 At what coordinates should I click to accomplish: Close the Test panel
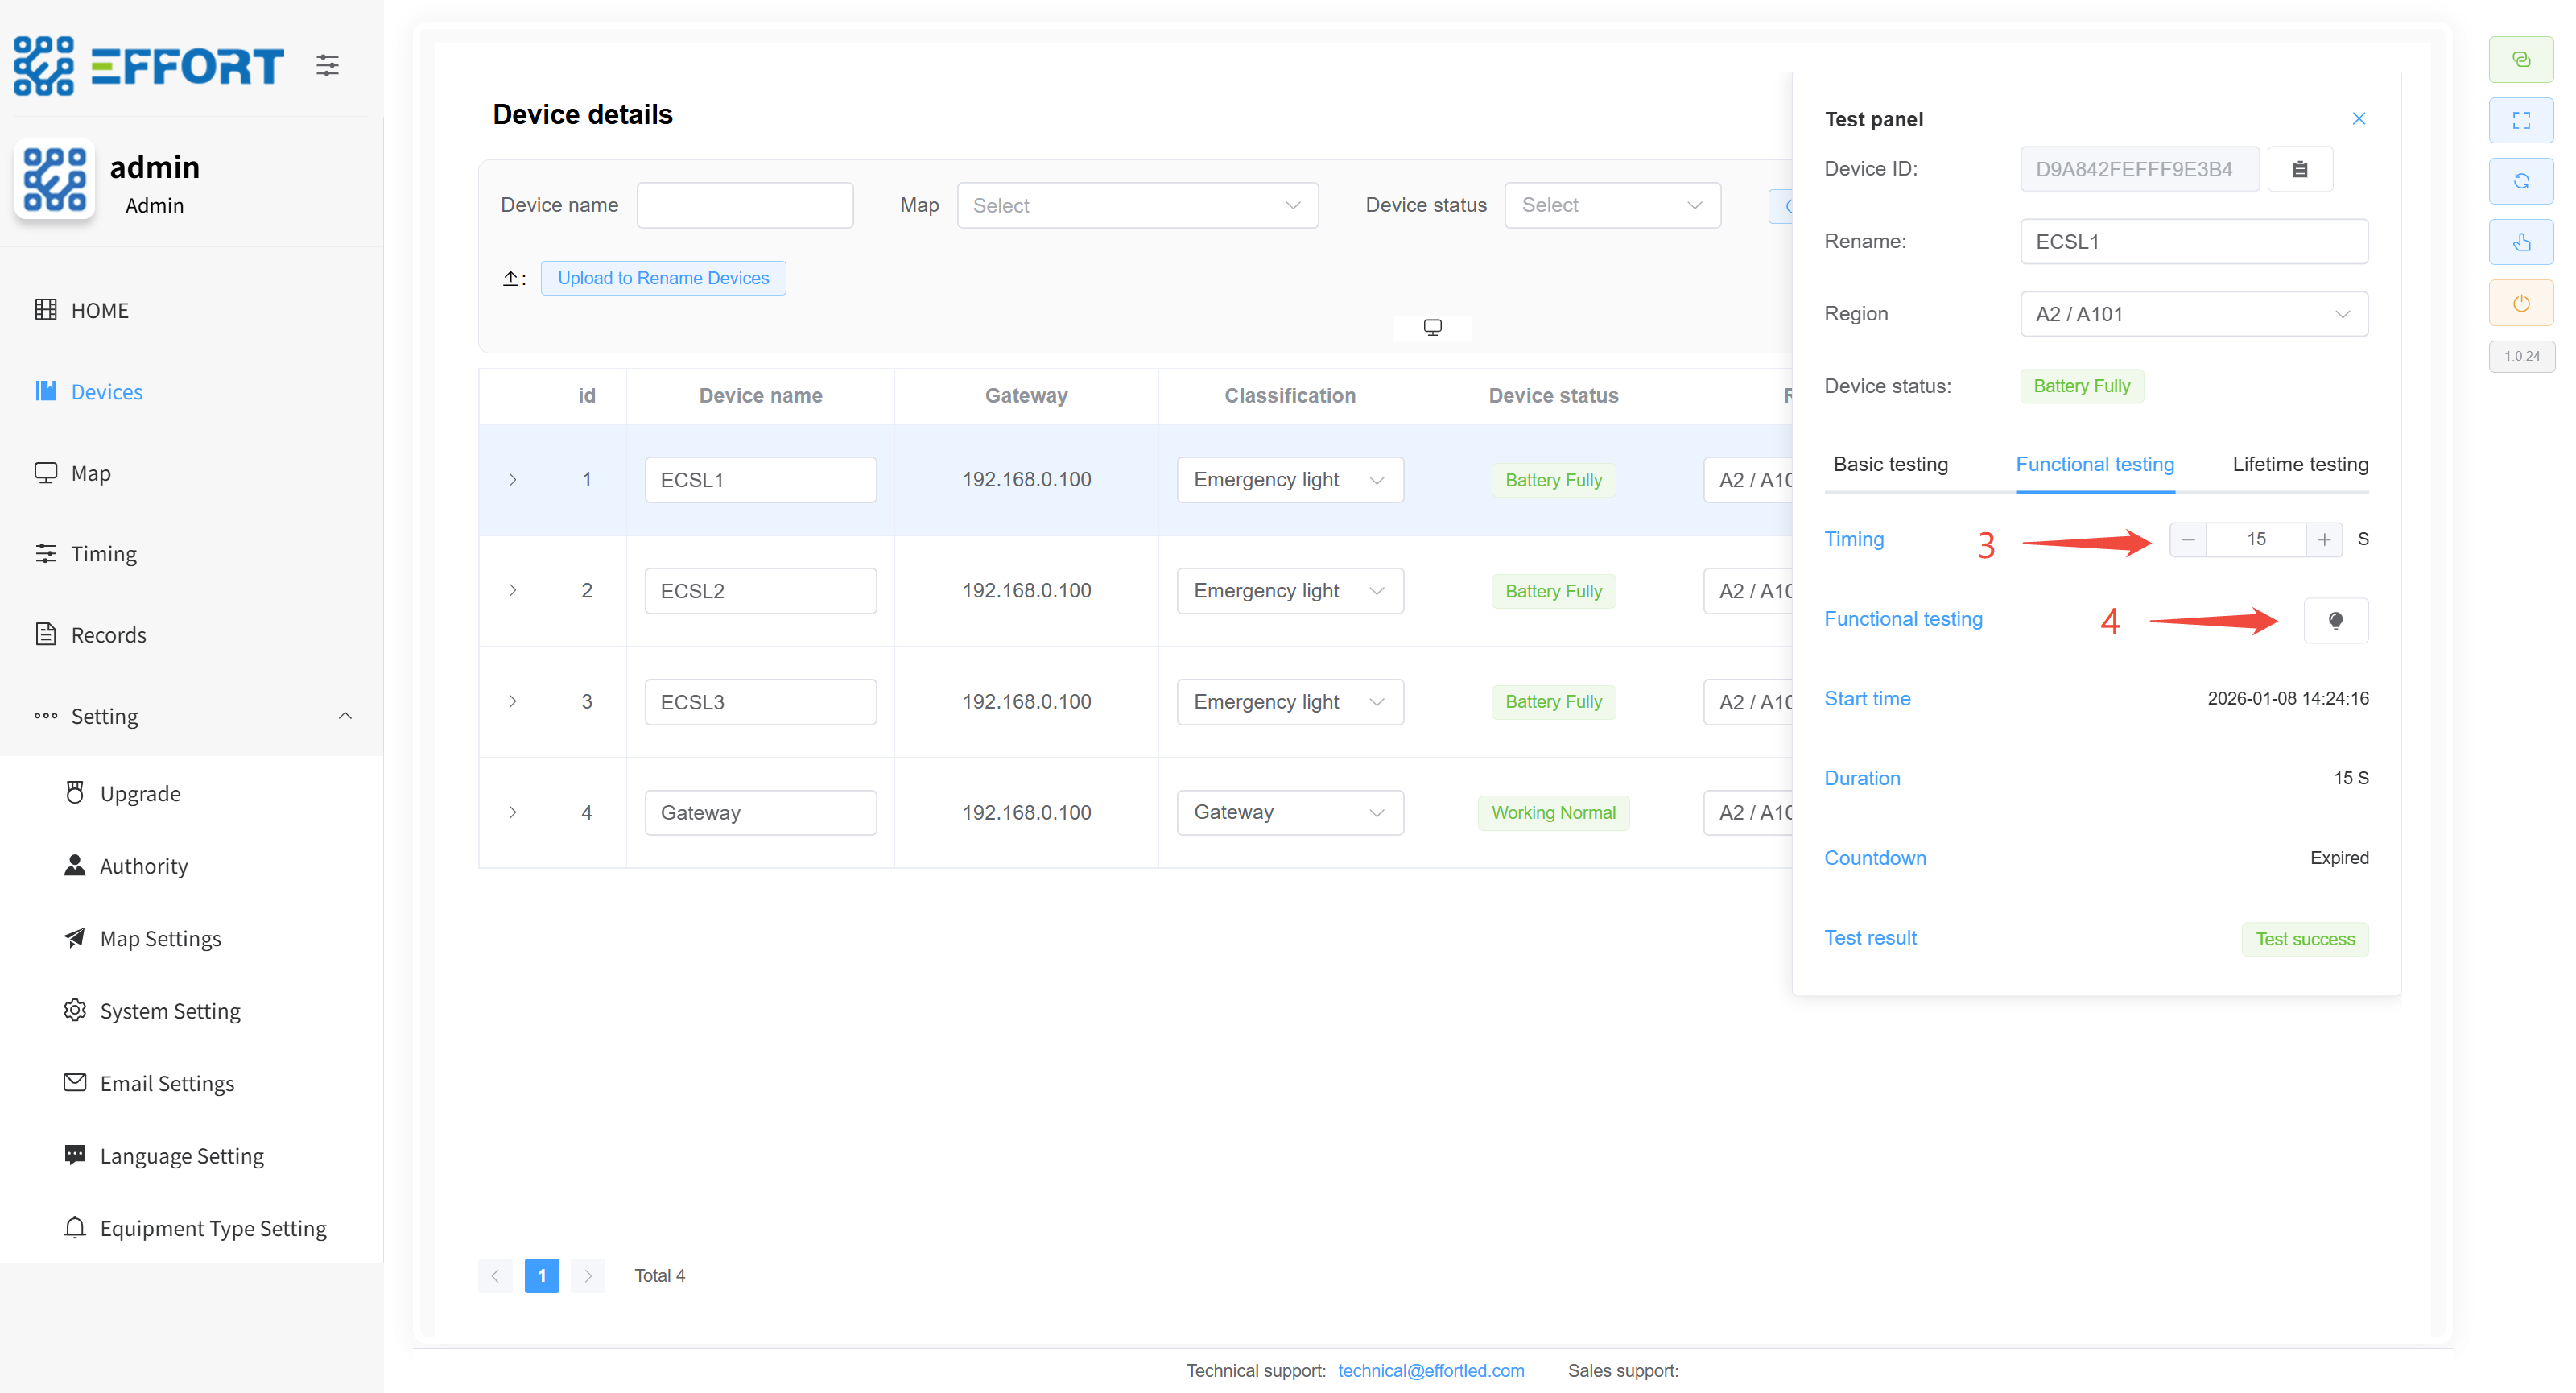pyautogui.click(x=2358, y=119)
